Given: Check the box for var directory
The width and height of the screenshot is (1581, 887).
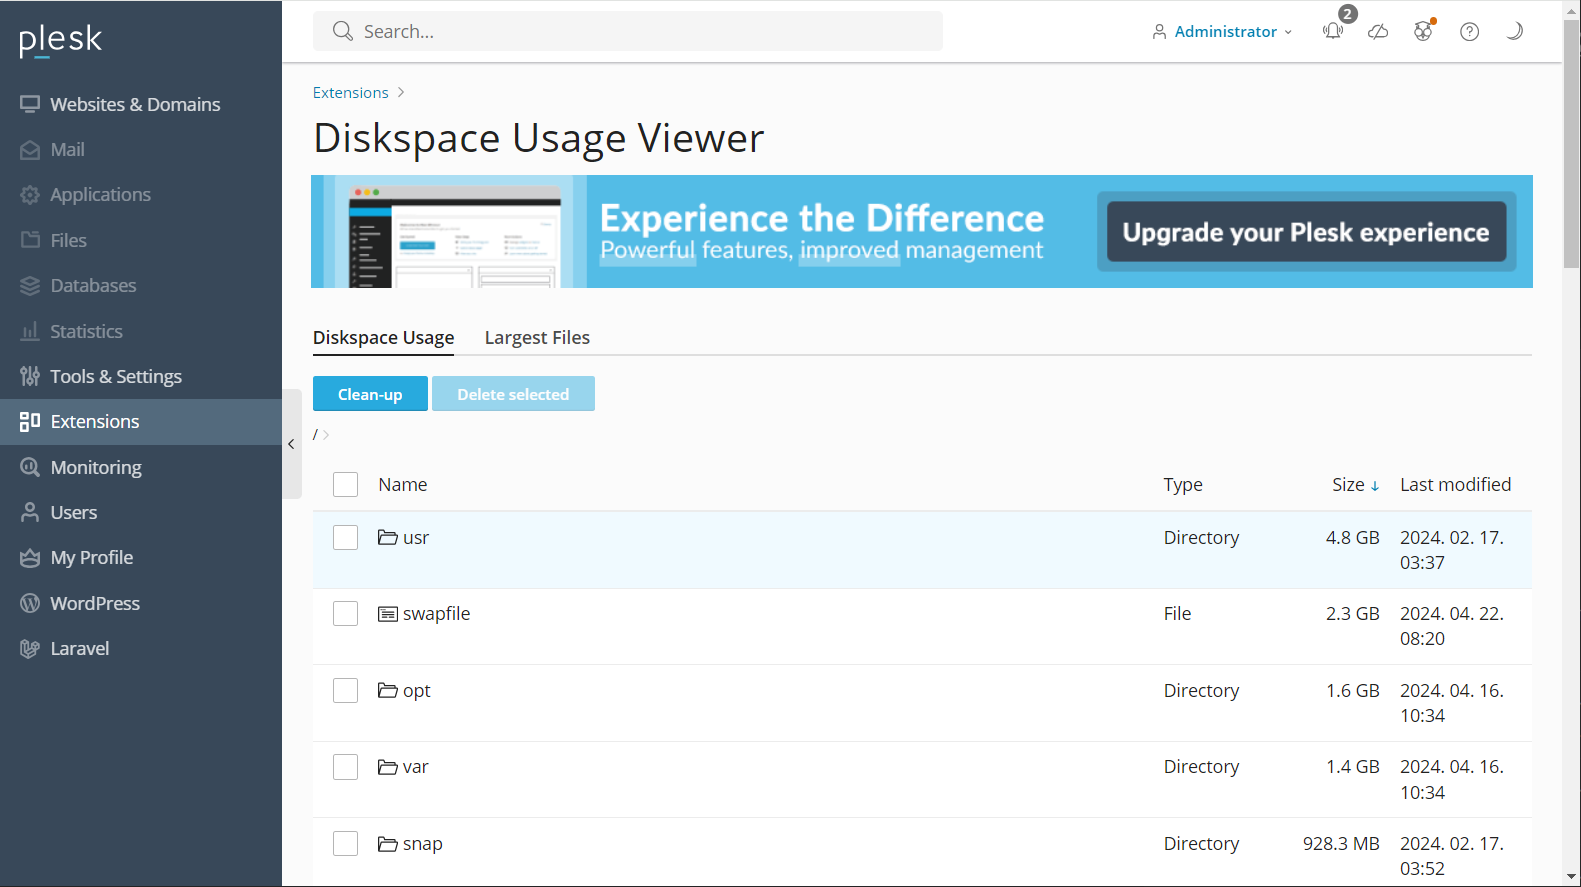Looking at the screenshot, I should tap(346, 767).
